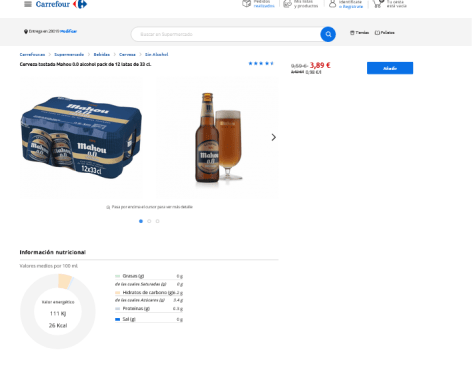Click the Modificar delivery link

(x=69, y=31)
